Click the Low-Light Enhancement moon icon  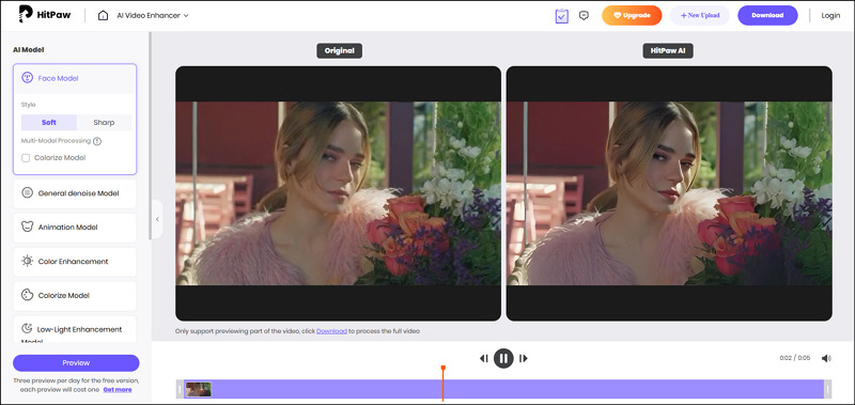click(27, 328)
